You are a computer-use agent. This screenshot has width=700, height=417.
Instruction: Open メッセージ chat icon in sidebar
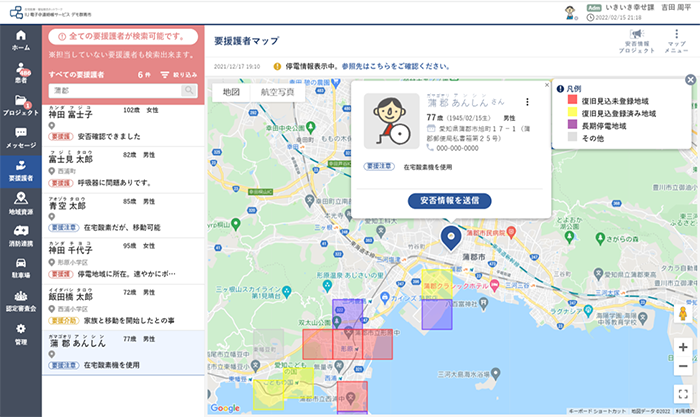(x=20, y=138)
